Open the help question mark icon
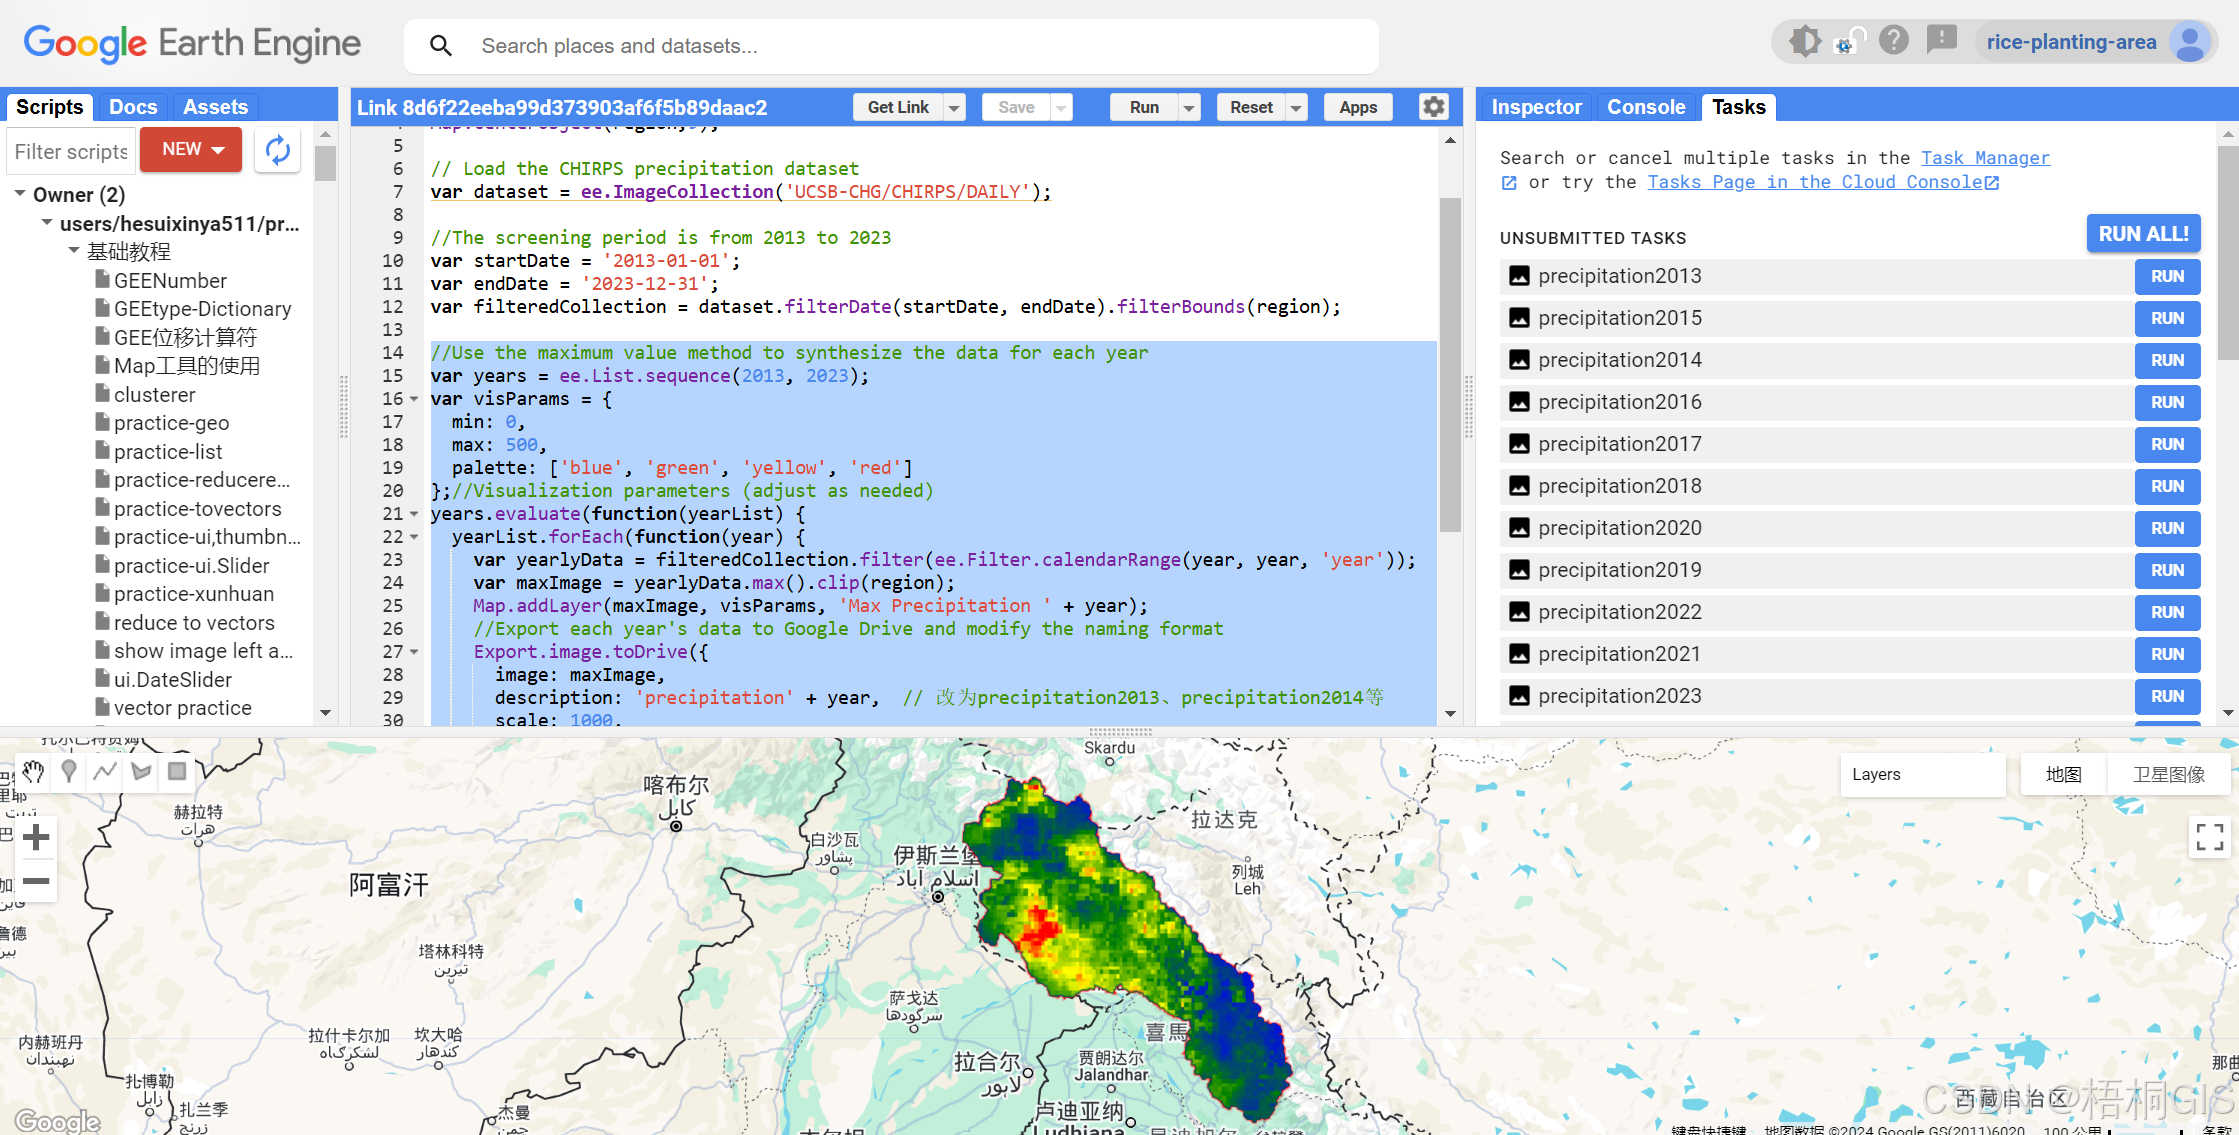This screenshot has width=2239, height=1135. (1893, 41)
